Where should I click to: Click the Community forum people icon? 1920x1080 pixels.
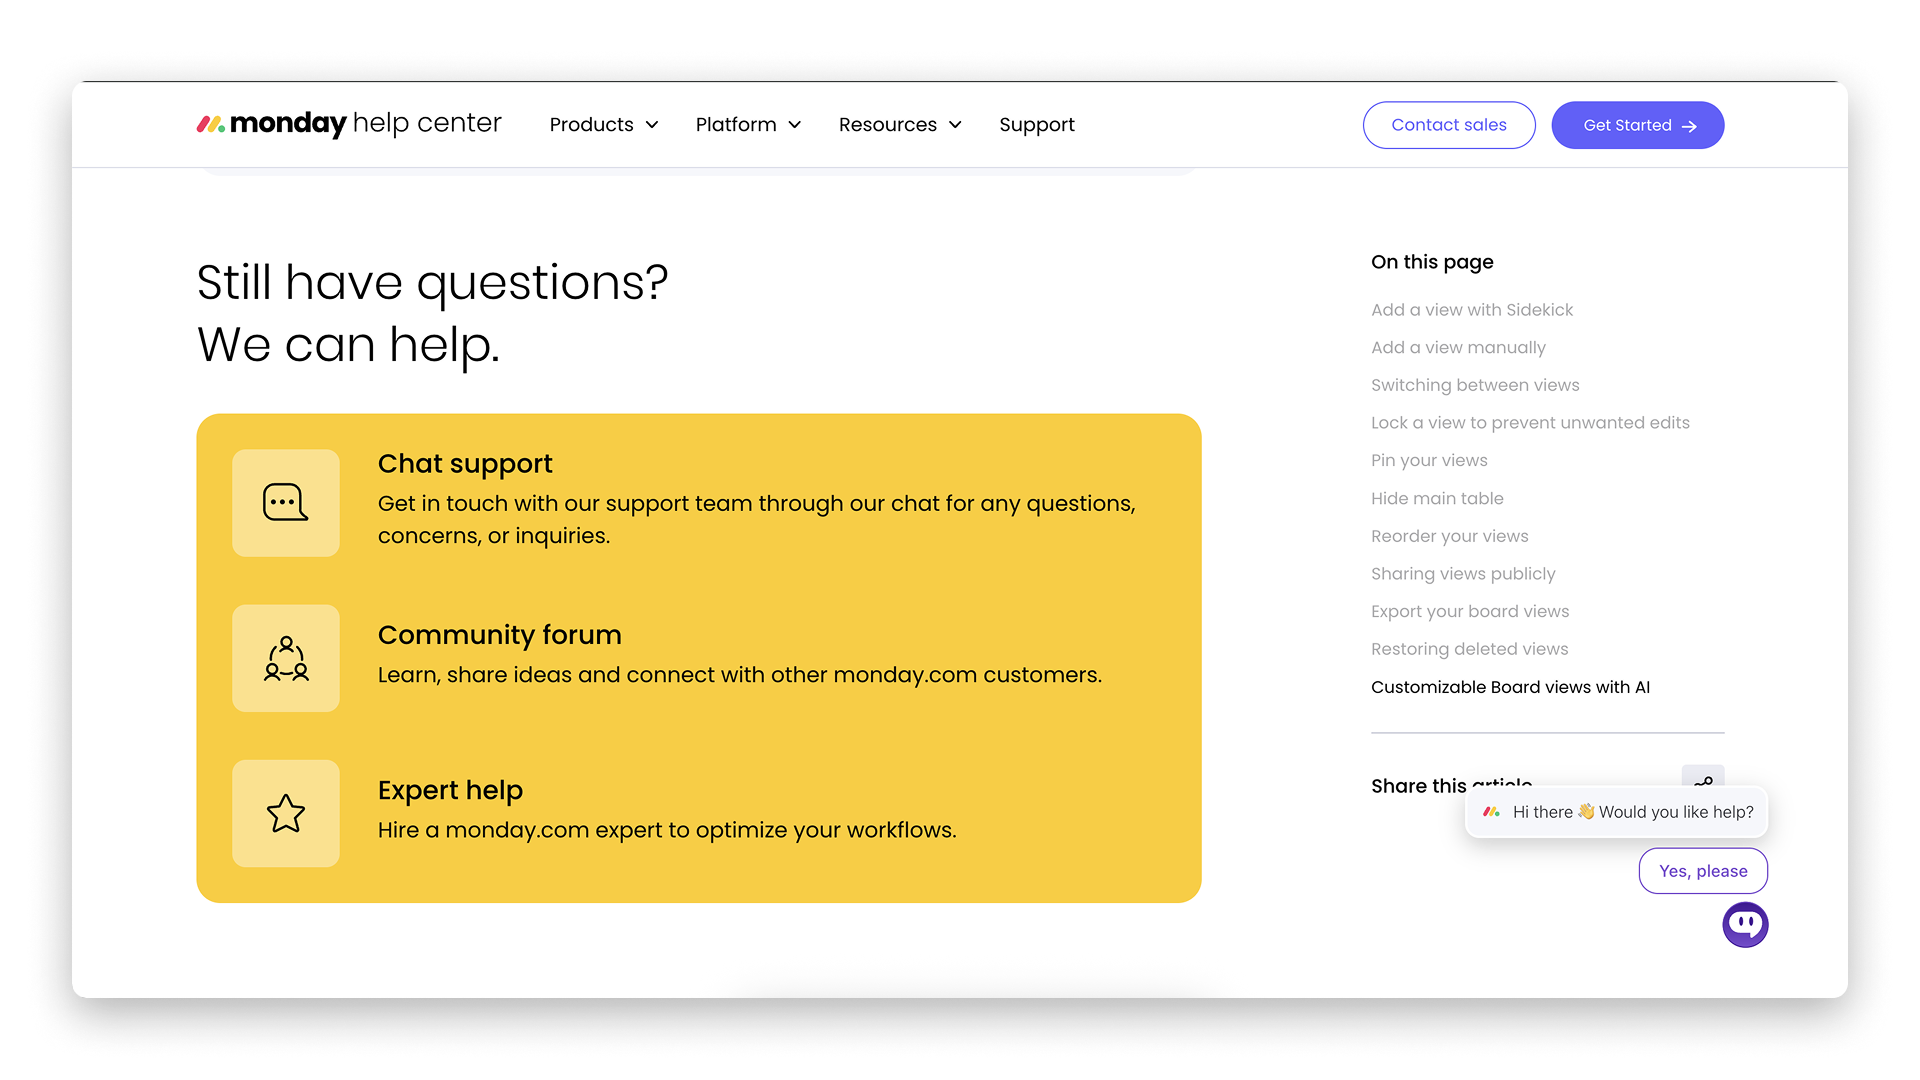tap(286, 658)
